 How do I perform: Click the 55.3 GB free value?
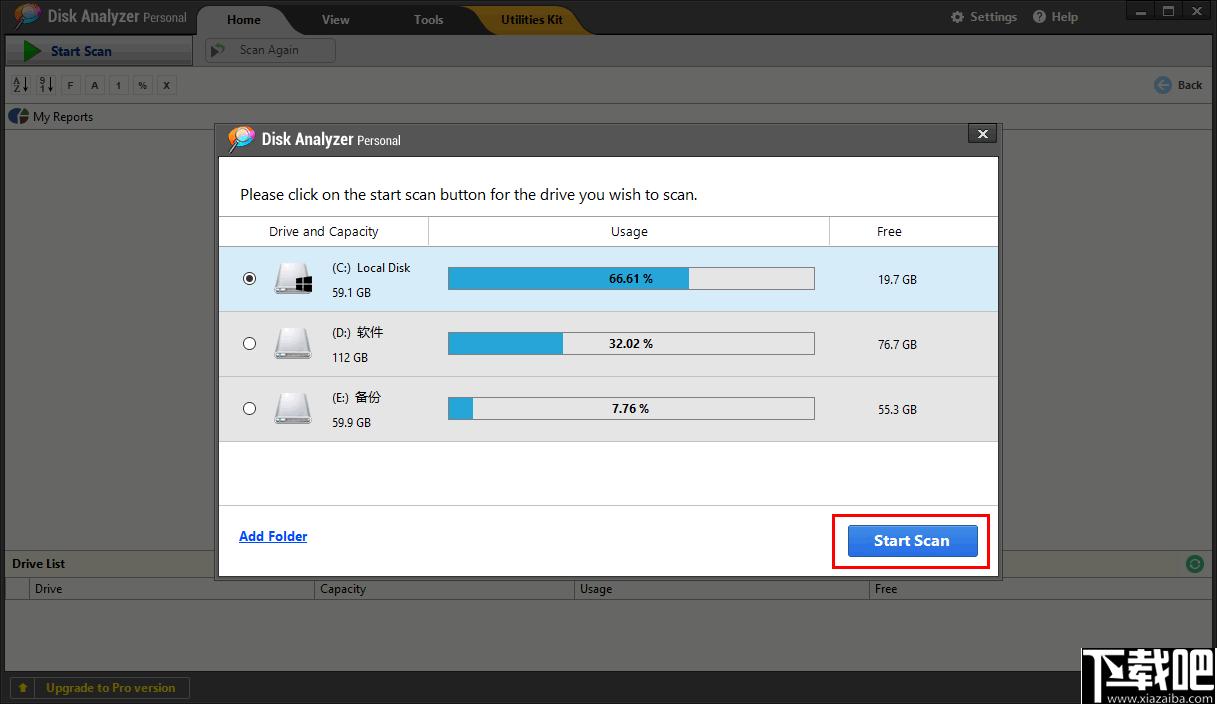click(897, 410)
